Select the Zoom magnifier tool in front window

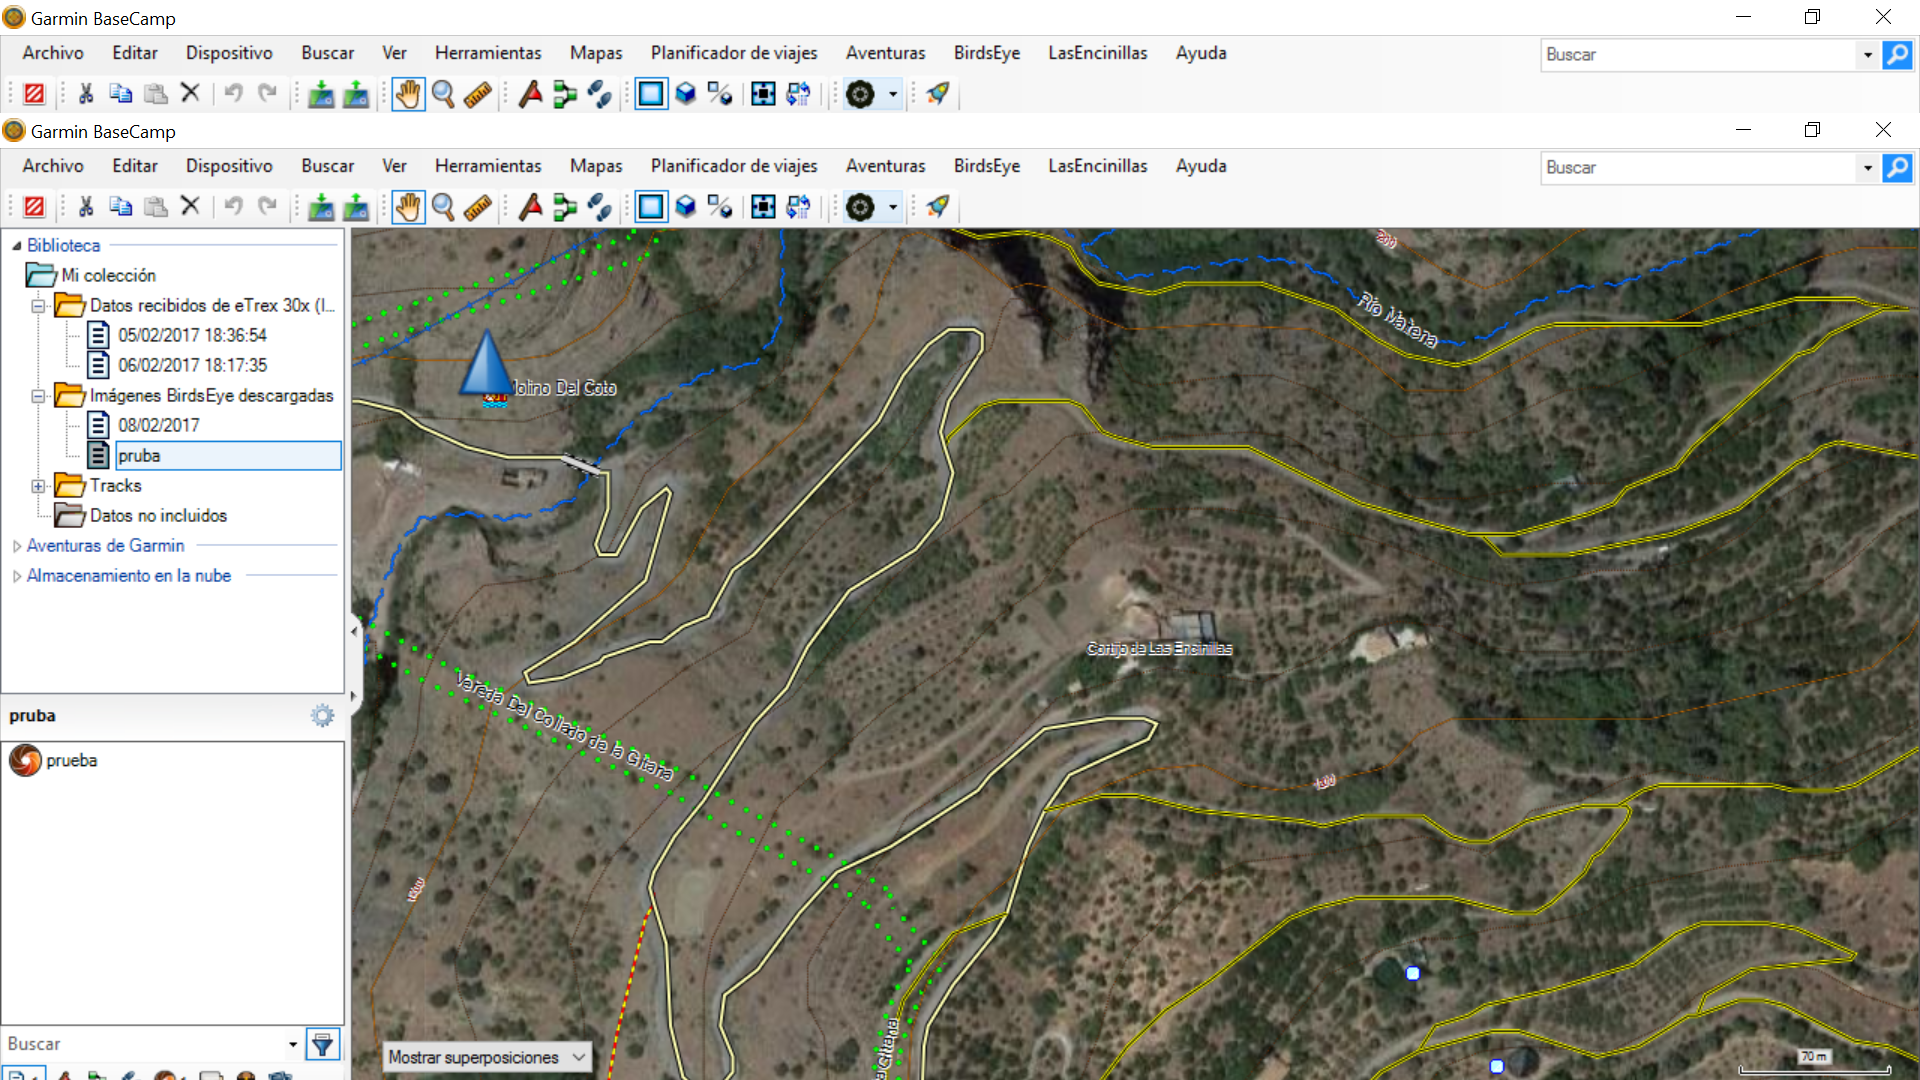[x=443, y=207]
